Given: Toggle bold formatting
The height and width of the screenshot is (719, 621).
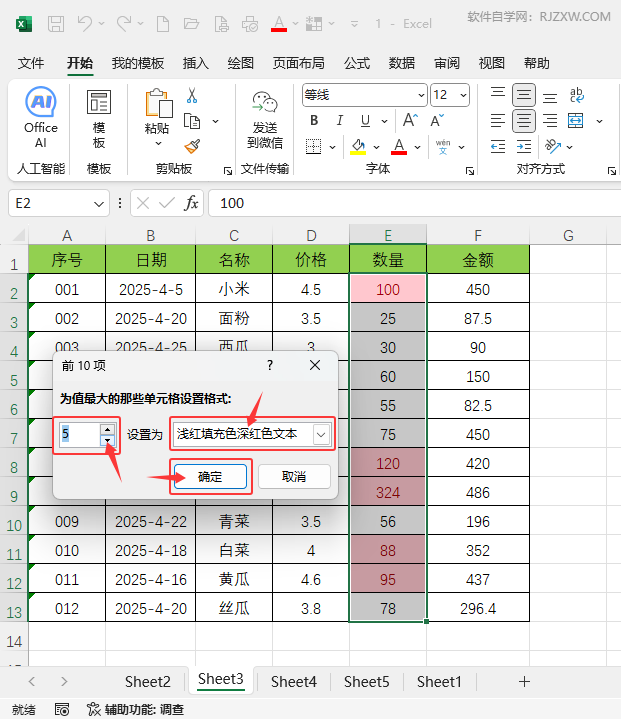Looking at the screenshot, I should pyautogui.click(x=314, y=121).
